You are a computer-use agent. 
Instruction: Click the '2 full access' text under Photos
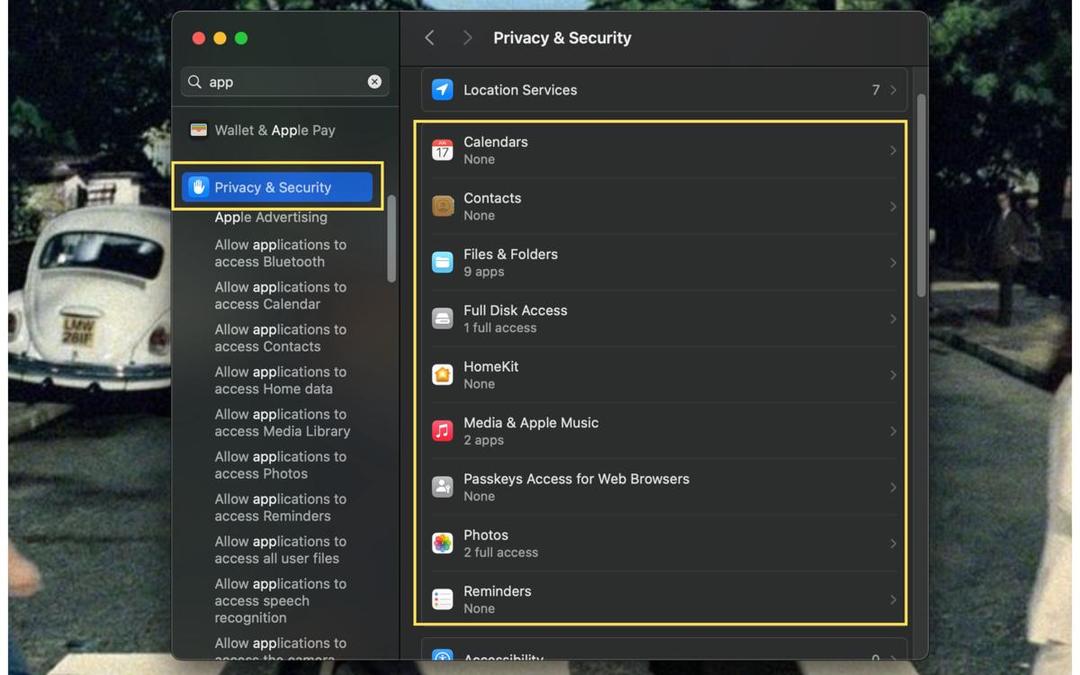(501, 552)
